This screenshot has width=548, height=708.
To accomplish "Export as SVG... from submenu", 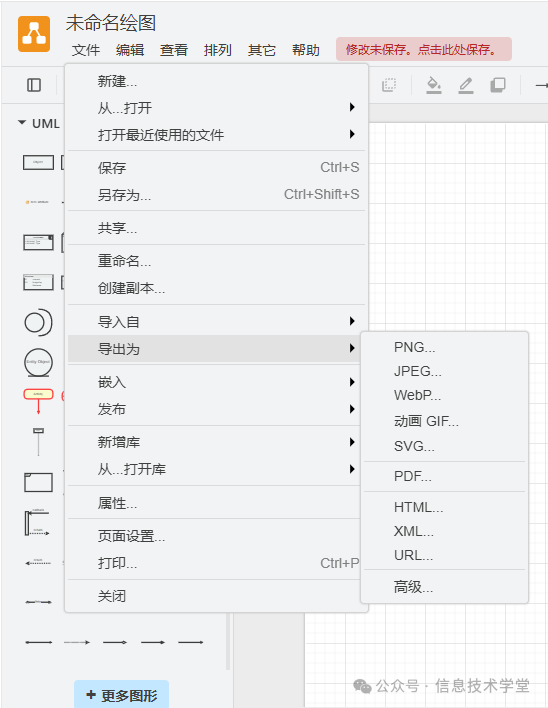I will point(445,446).
